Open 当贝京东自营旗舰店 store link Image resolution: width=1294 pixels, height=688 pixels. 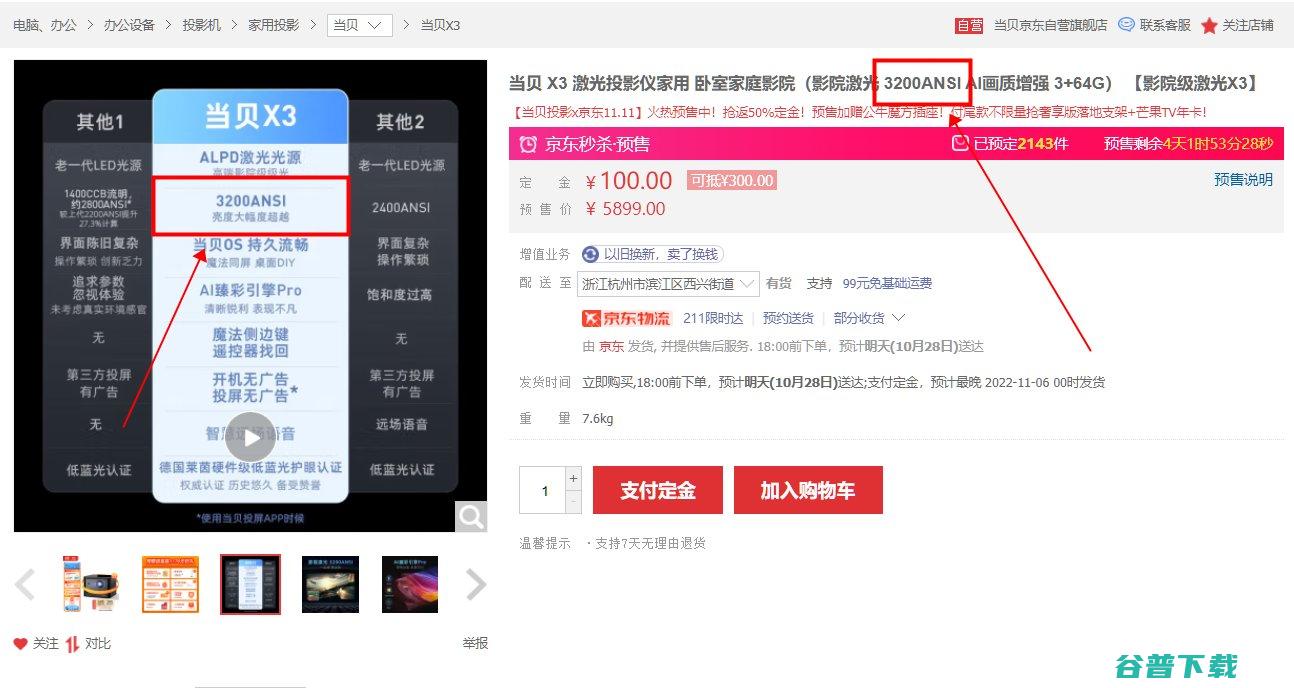coord(1050,25)
